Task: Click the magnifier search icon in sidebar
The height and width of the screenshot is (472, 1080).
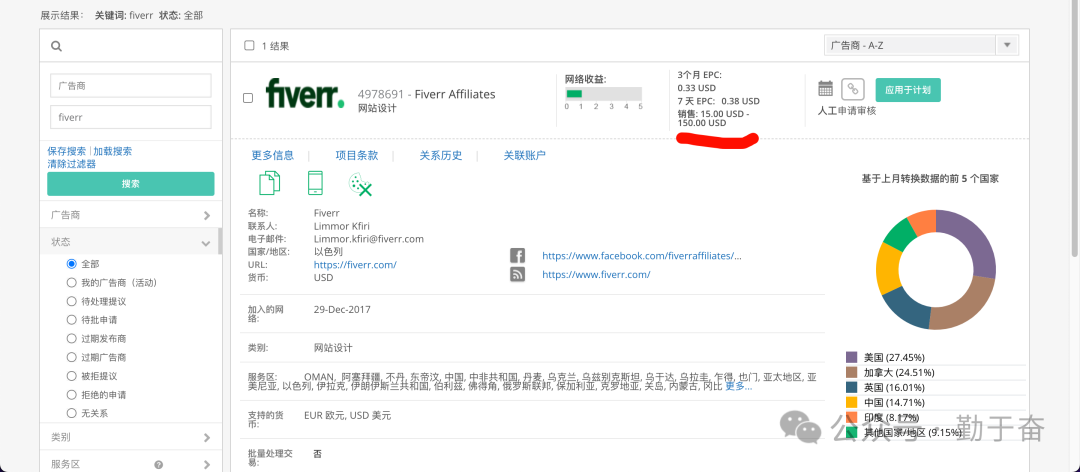Action: point(57,46)
